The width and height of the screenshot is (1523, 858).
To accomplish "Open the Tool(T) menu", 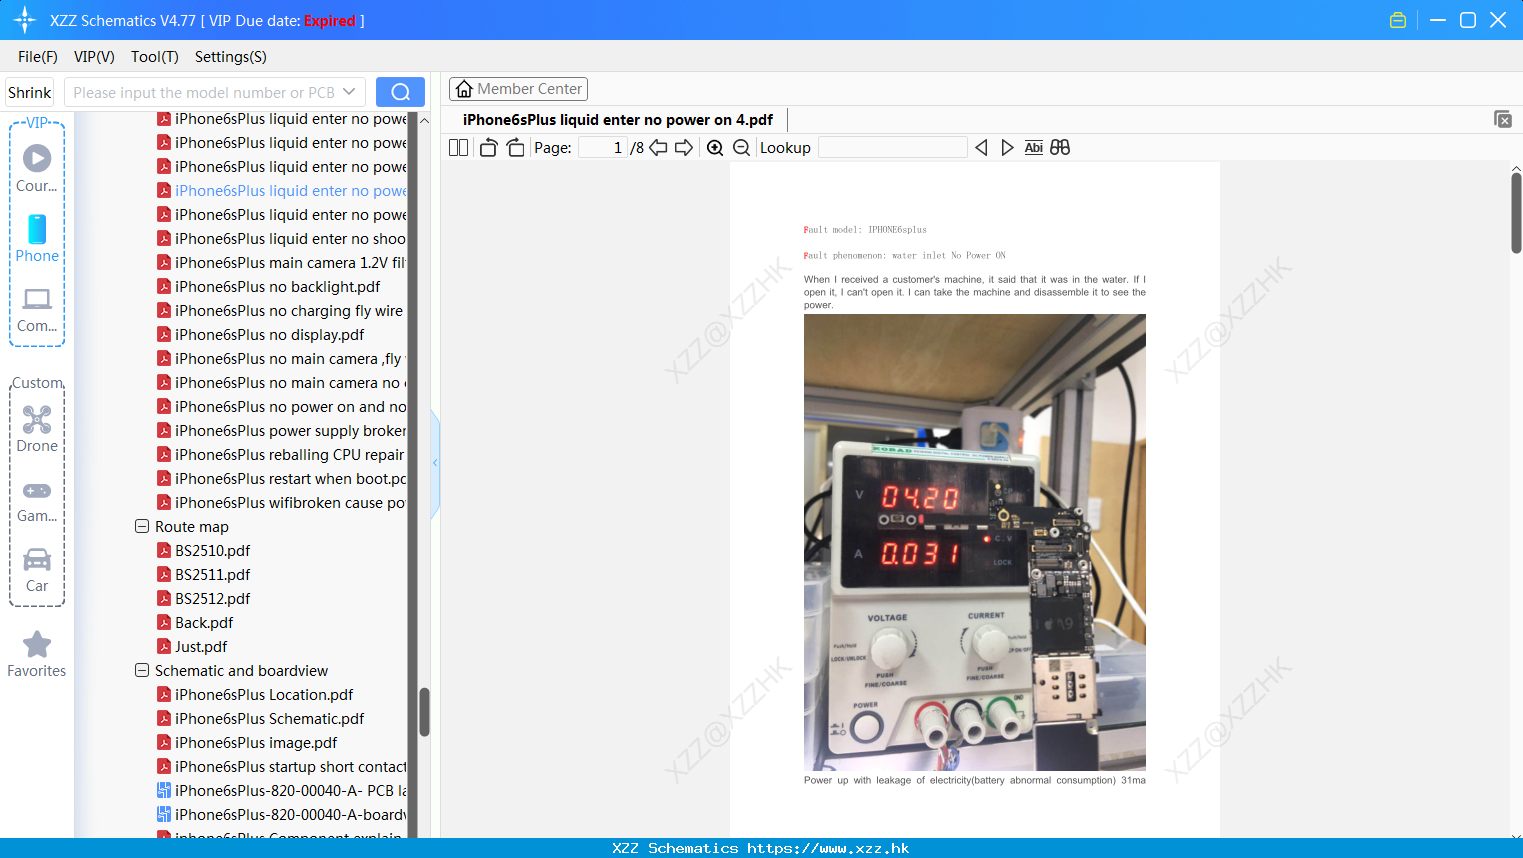I will click(154, 57).
